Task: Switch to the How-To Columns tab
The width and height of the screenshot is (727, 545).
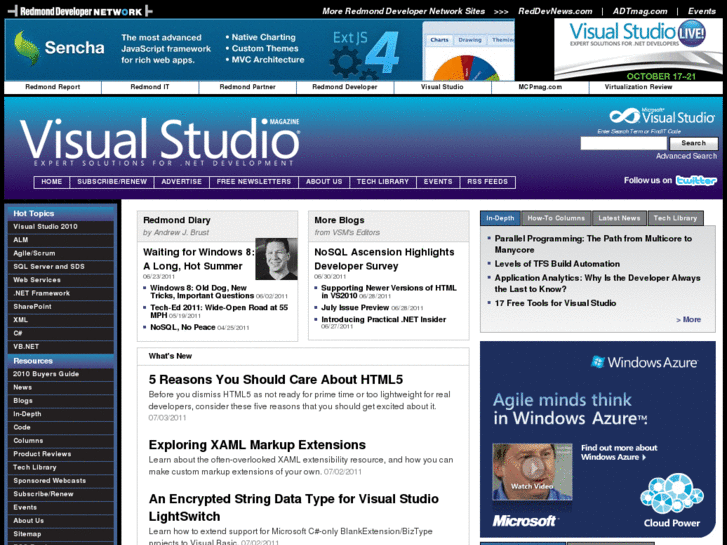Action: [x=556, y=218]
